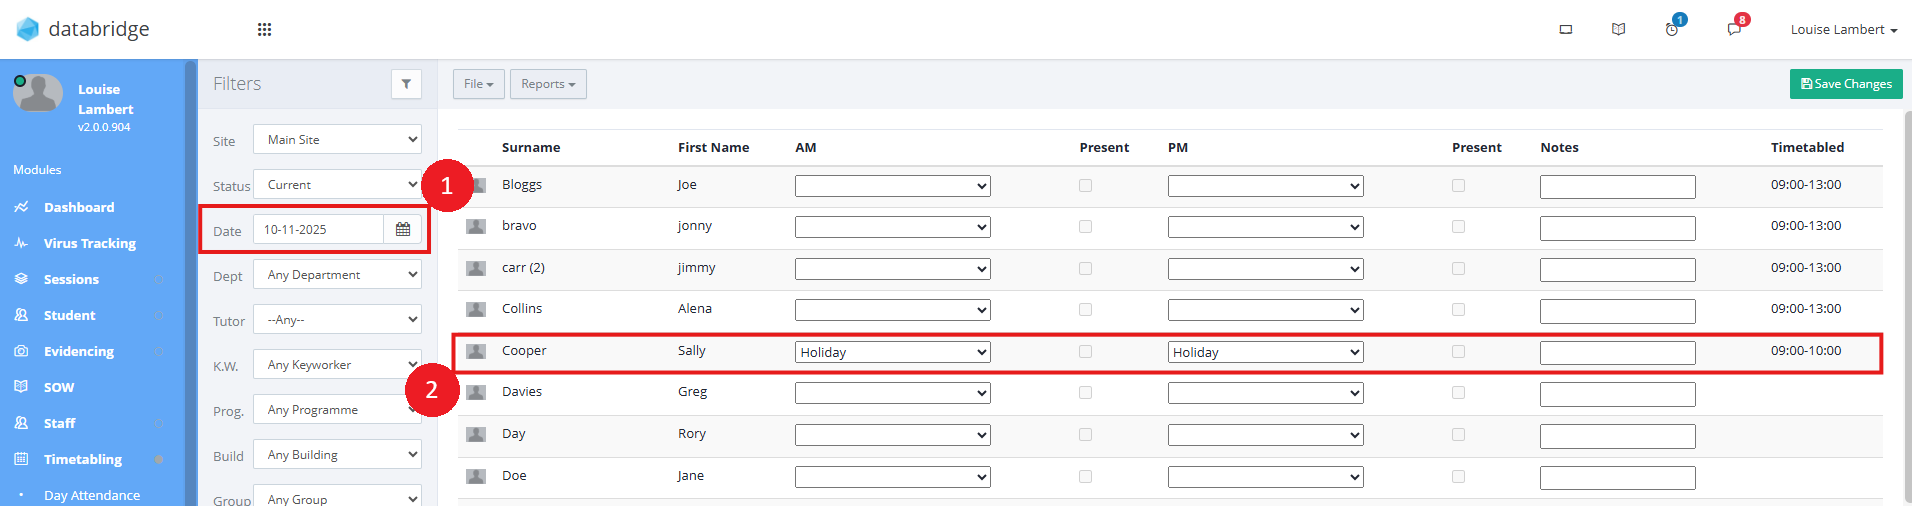Tick AM Present checkbox for Greg Davies

pos(1085,393)
